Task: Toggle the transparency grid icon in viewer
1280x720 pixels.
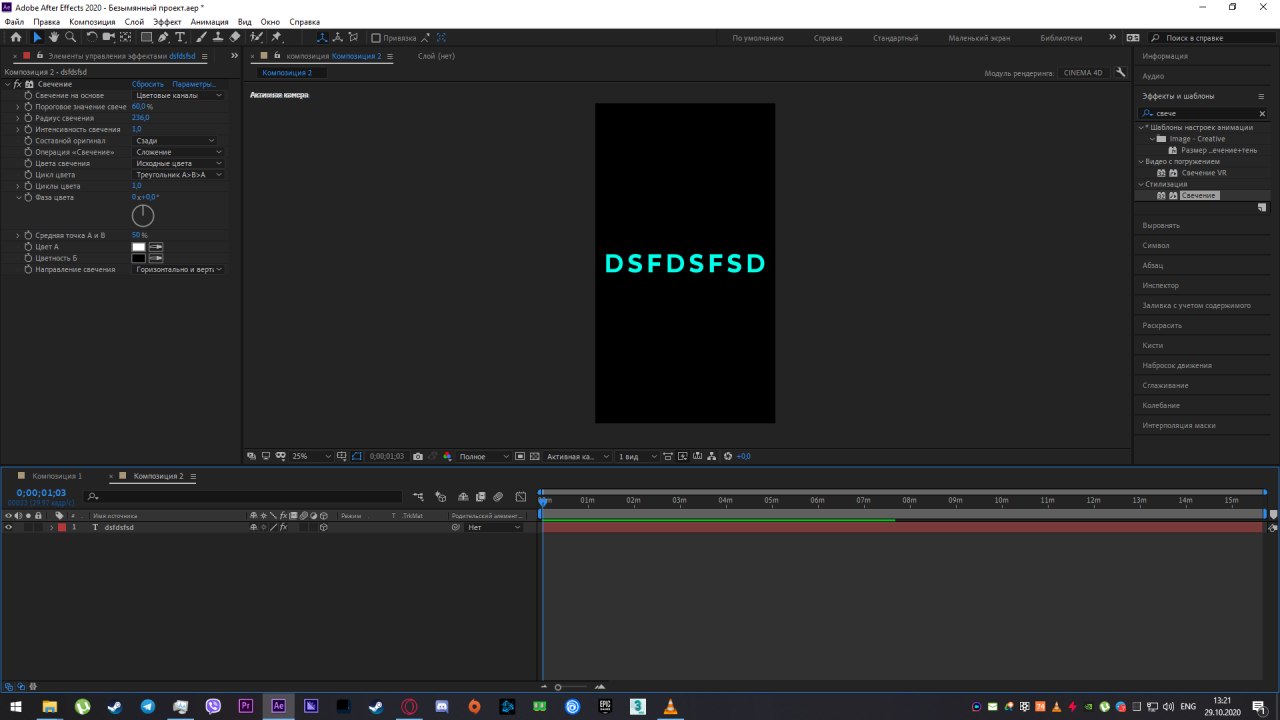Action: click(x=535, y=456)
